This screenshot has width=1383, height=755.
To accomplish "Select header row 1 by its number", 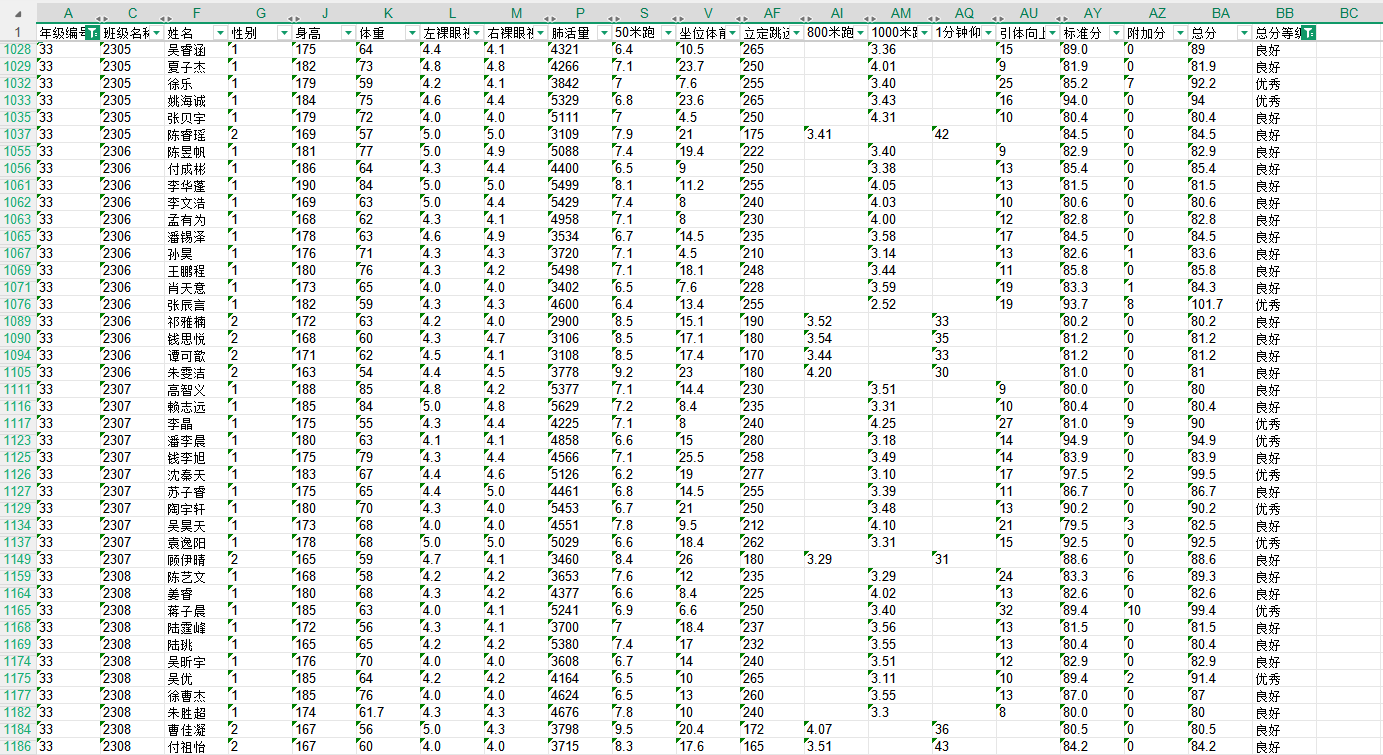I will 17,33.
